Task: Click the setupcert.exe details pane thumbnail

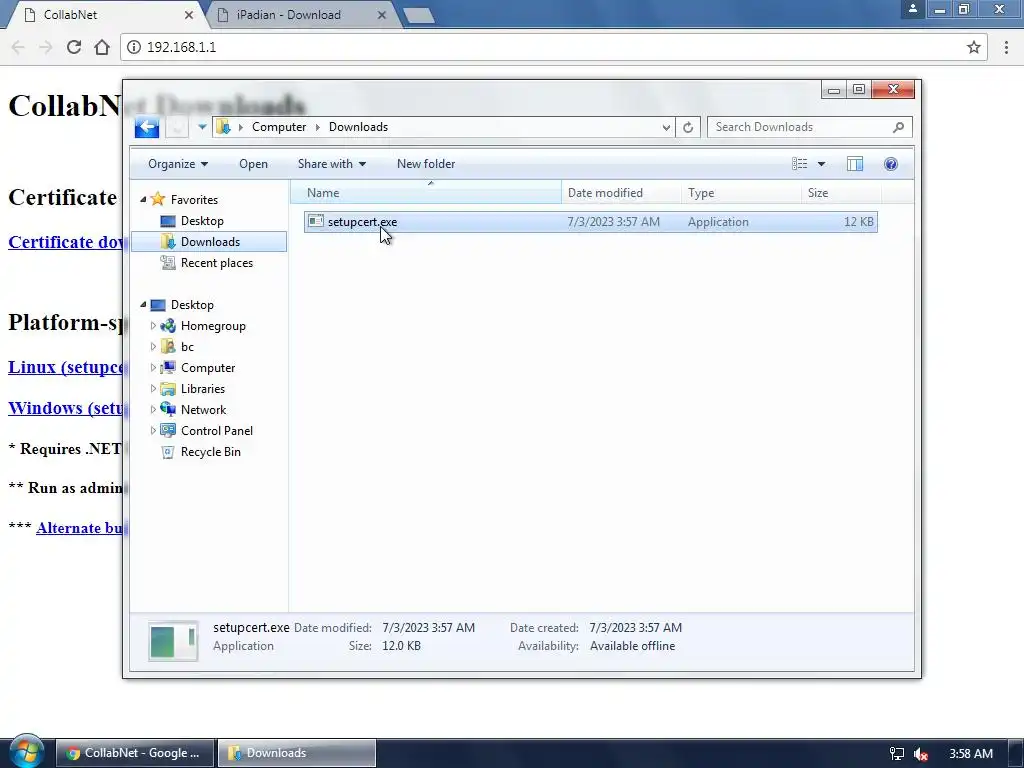Action: 173,641
